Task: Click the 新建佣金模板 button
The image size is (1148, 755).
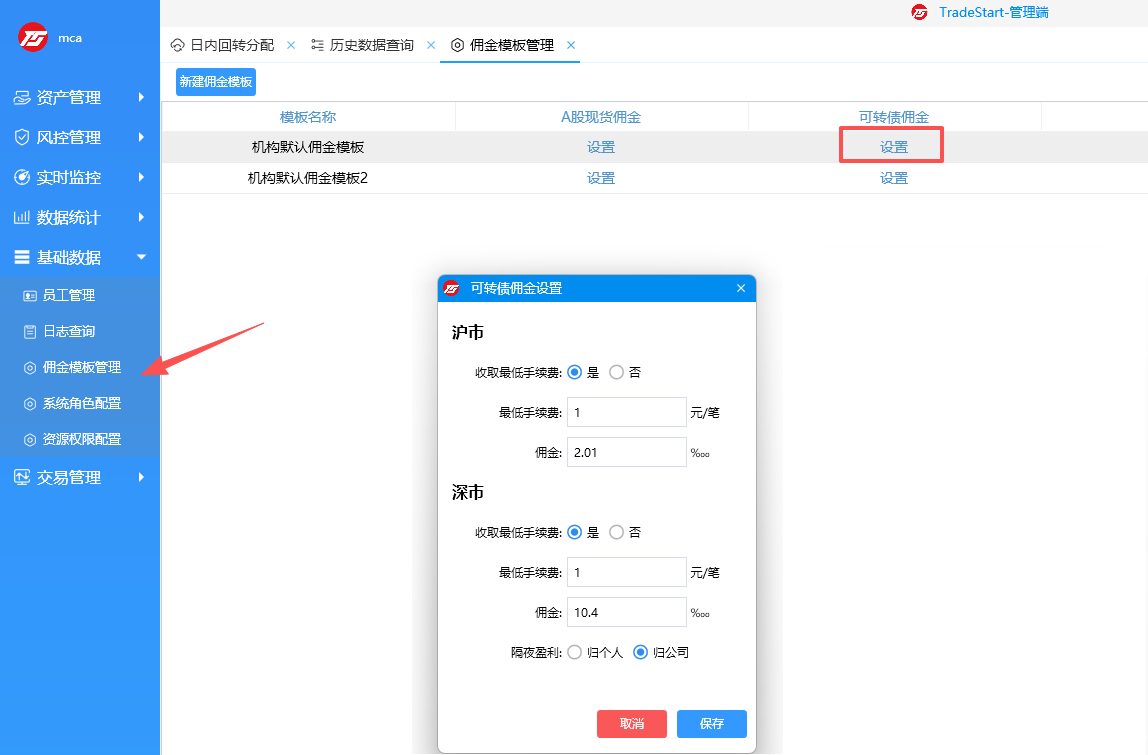Action: point(215,82)
